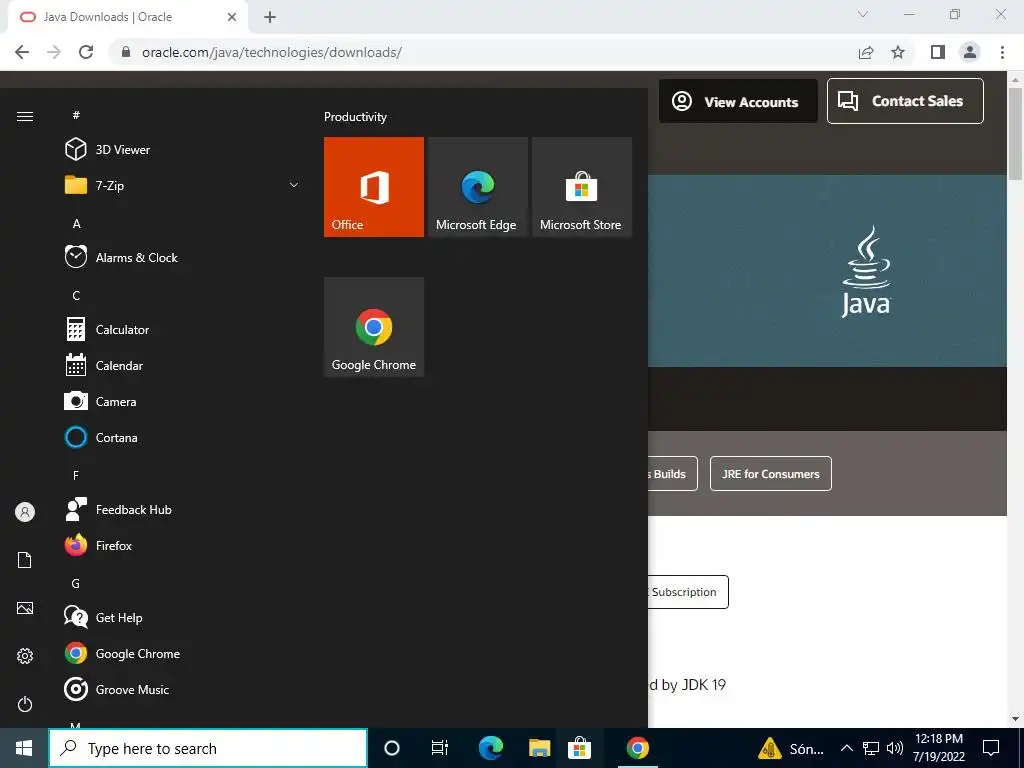This screenshot has height=768, width=1024.
Task: Click the Office tile
Action: tap(374, 187)
